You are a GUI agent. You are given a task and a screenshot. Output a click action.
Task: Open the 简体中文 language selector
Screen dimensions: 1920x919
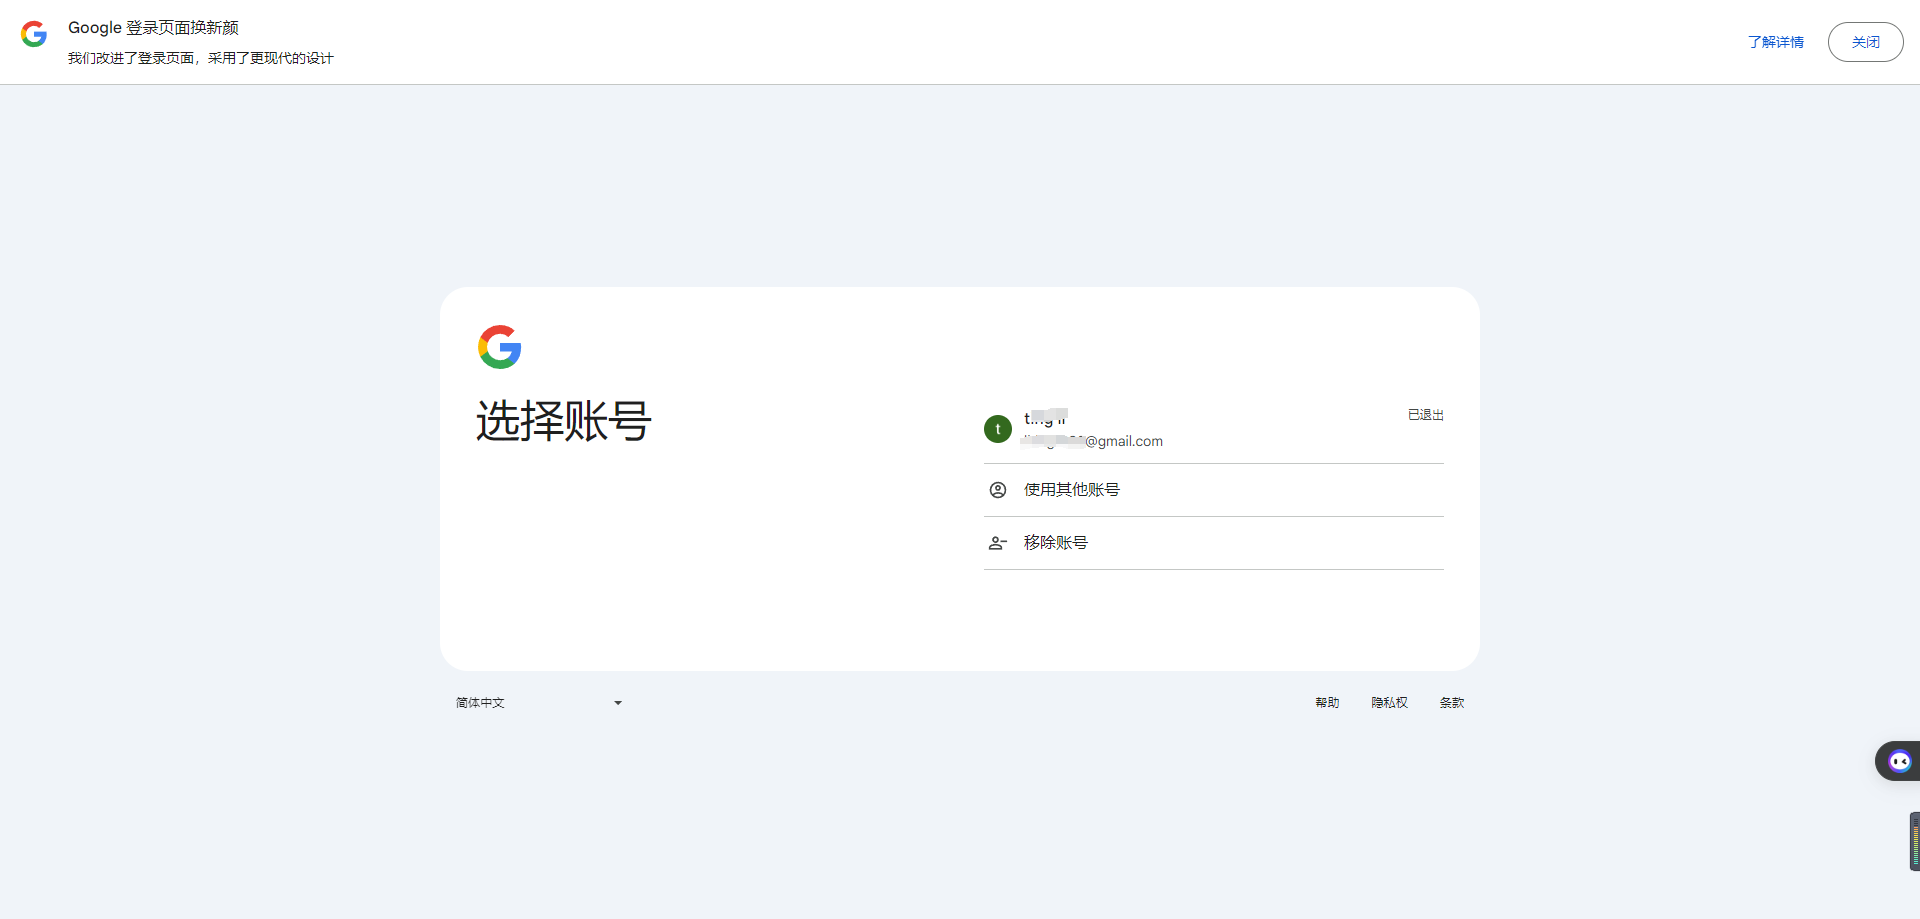pos(480,703)
